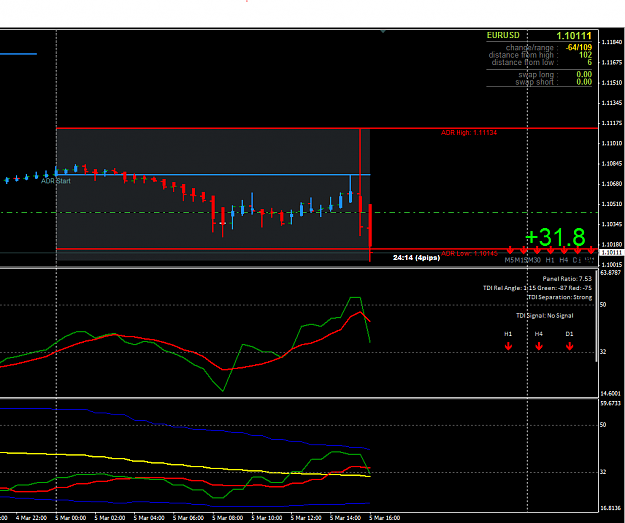Screen dimensions: 625x523
Task: Click the swap long label
Action: (x=539, y=75)
